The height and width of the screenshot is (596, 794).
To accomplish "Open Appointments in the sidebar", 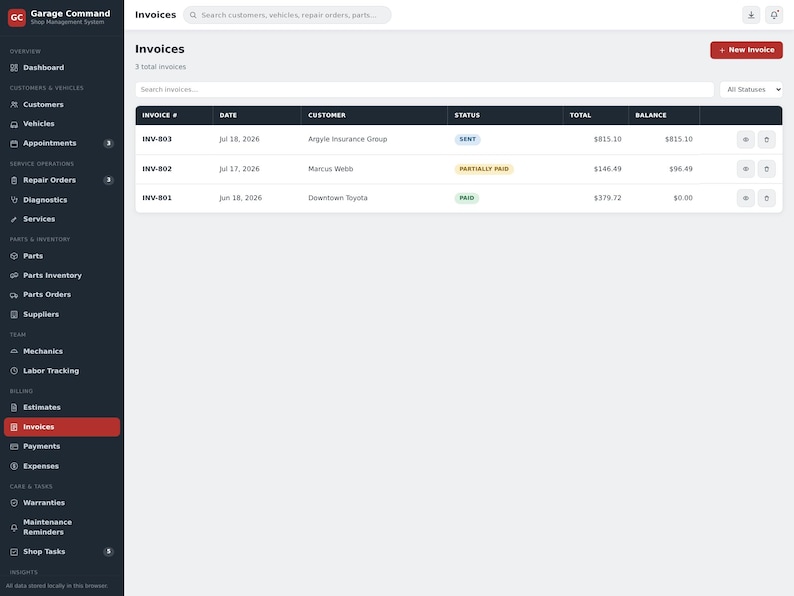I will 62,143.
